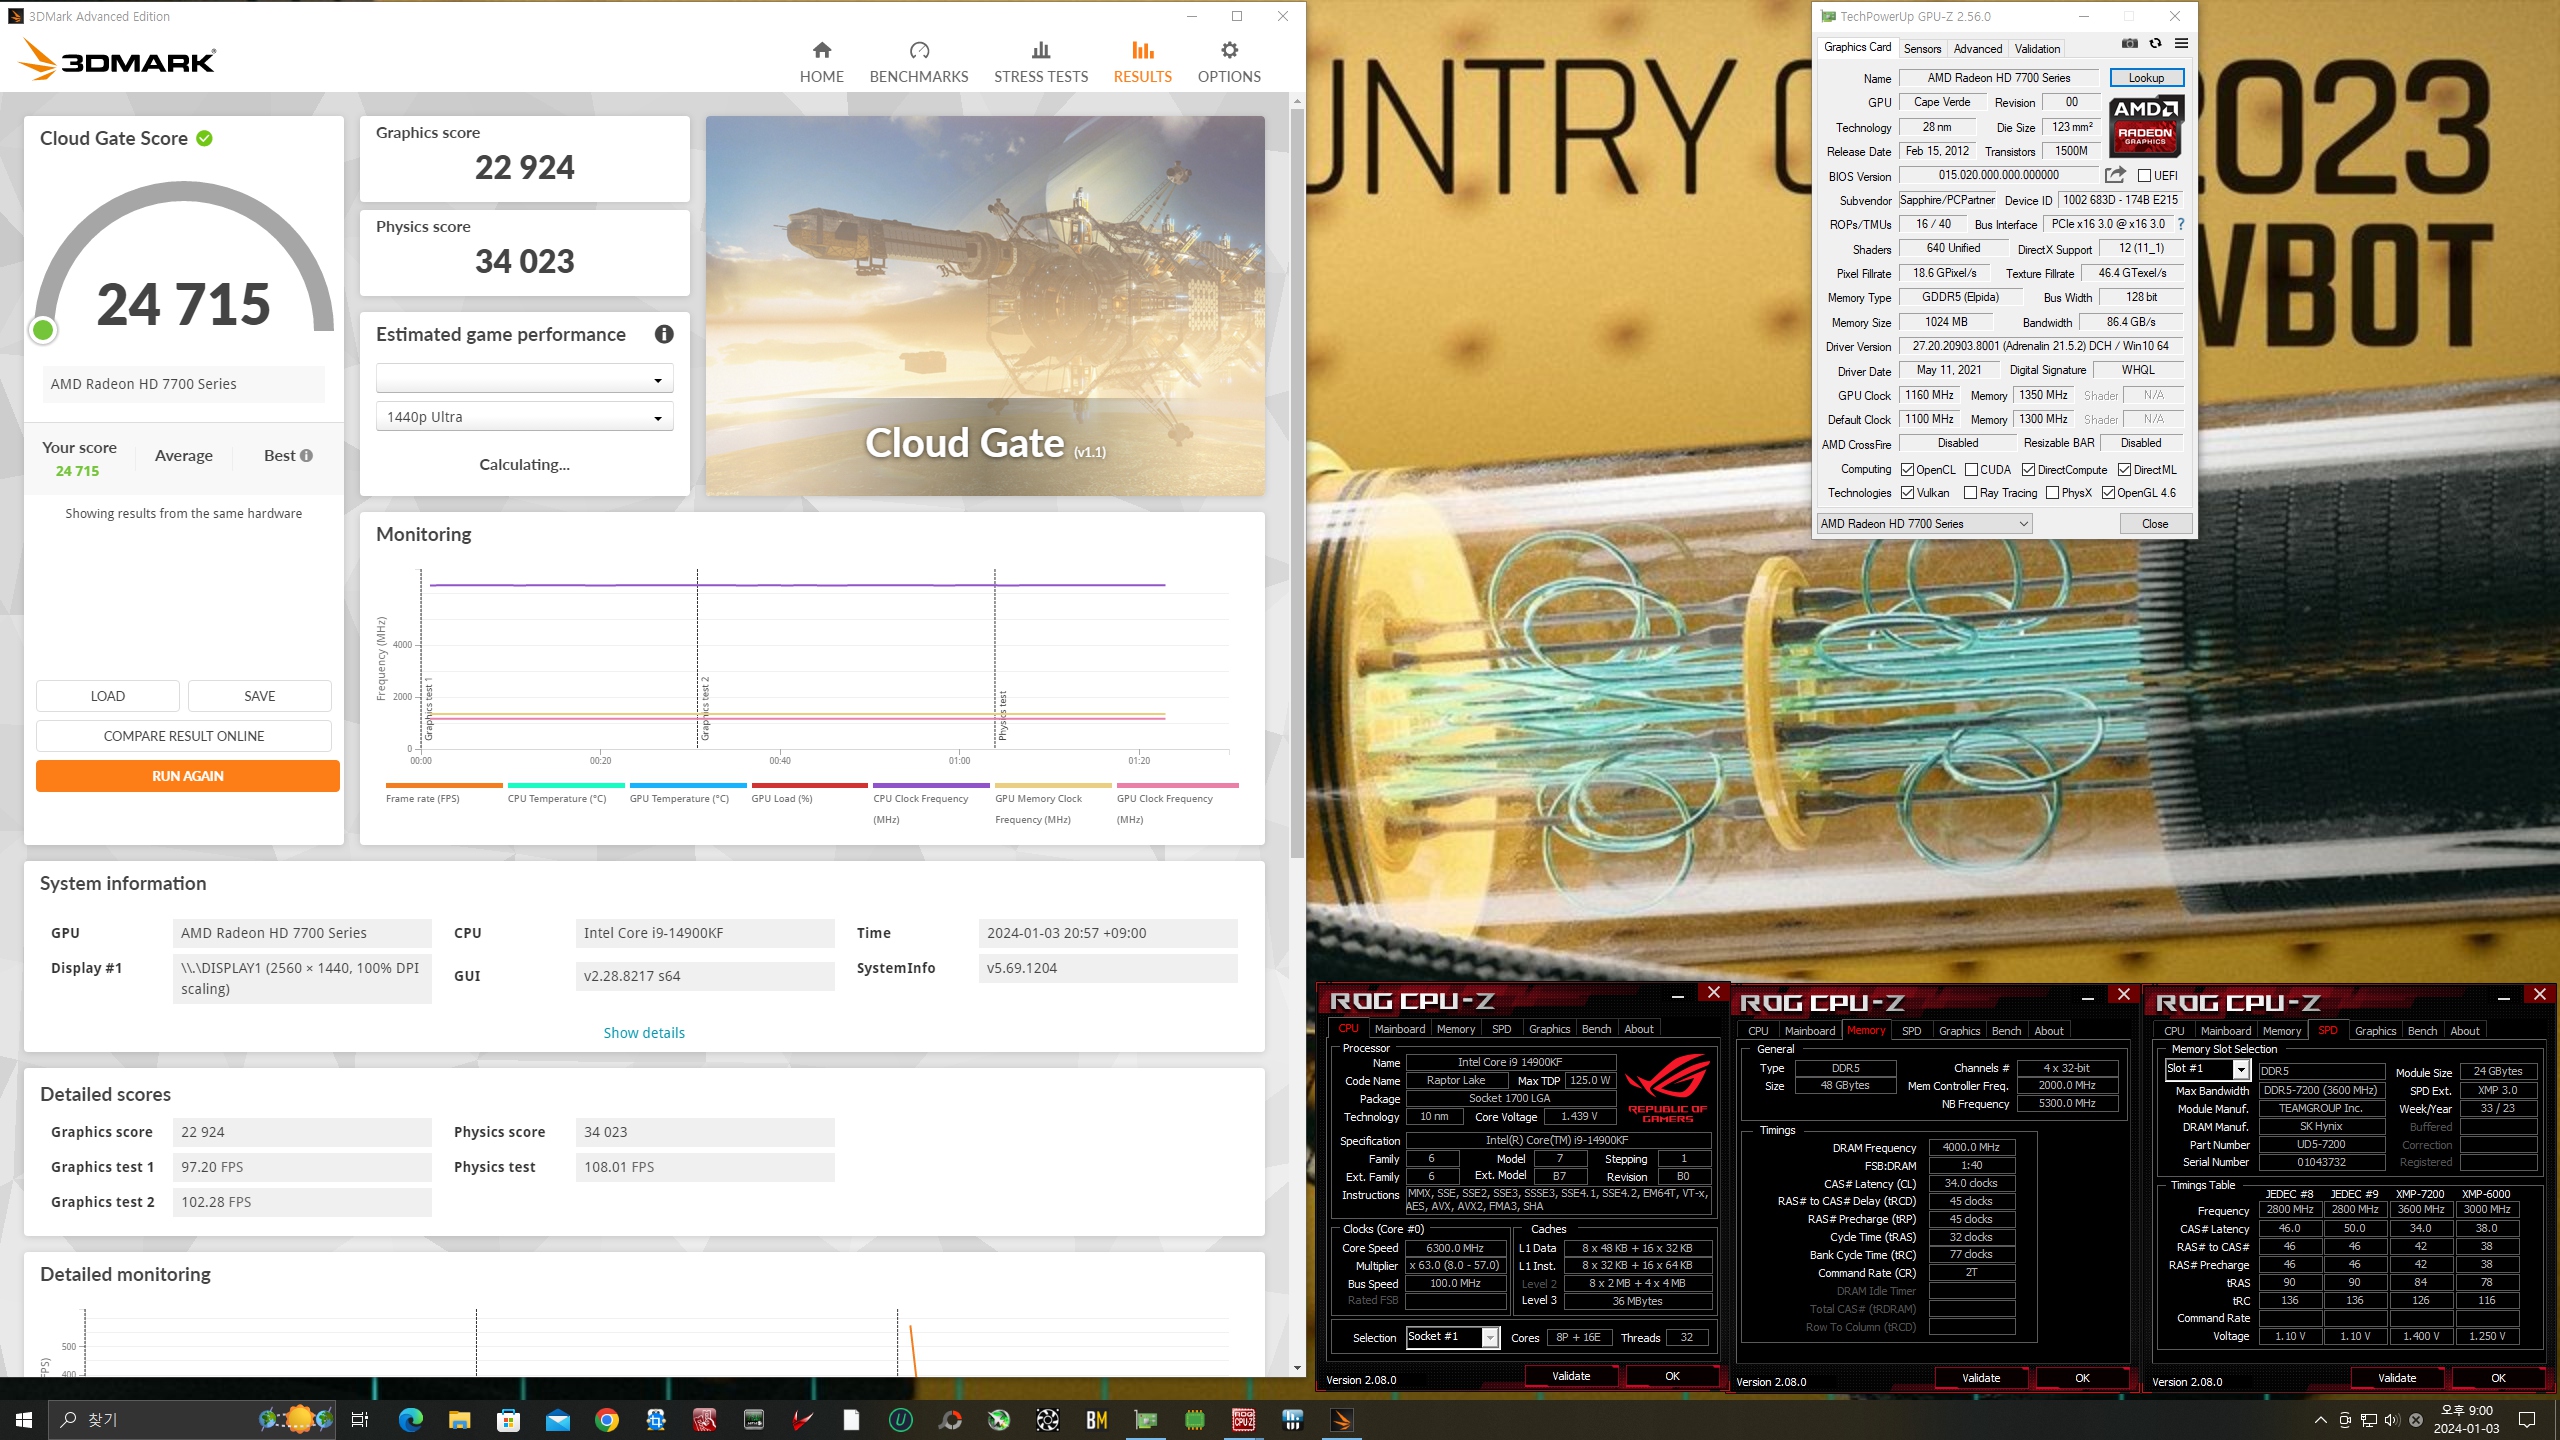Click RUN AGAIN button
Viewport: 2560px width, 1440px height.
(188, 776)
